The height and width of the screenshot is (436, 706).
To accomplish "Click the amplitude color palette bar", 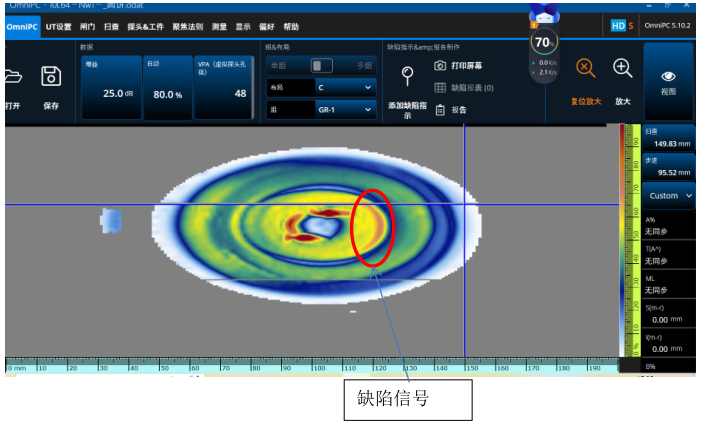I will pos(622,240).
